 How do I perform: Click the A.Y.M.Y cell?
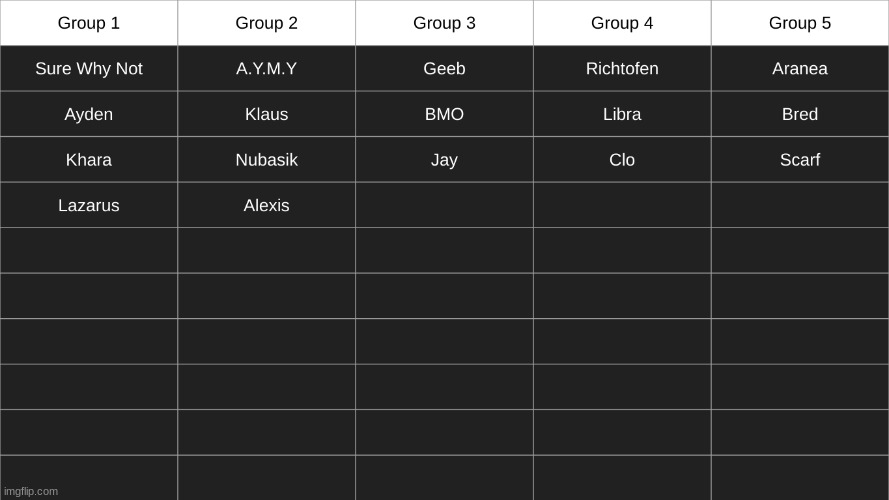266,69
